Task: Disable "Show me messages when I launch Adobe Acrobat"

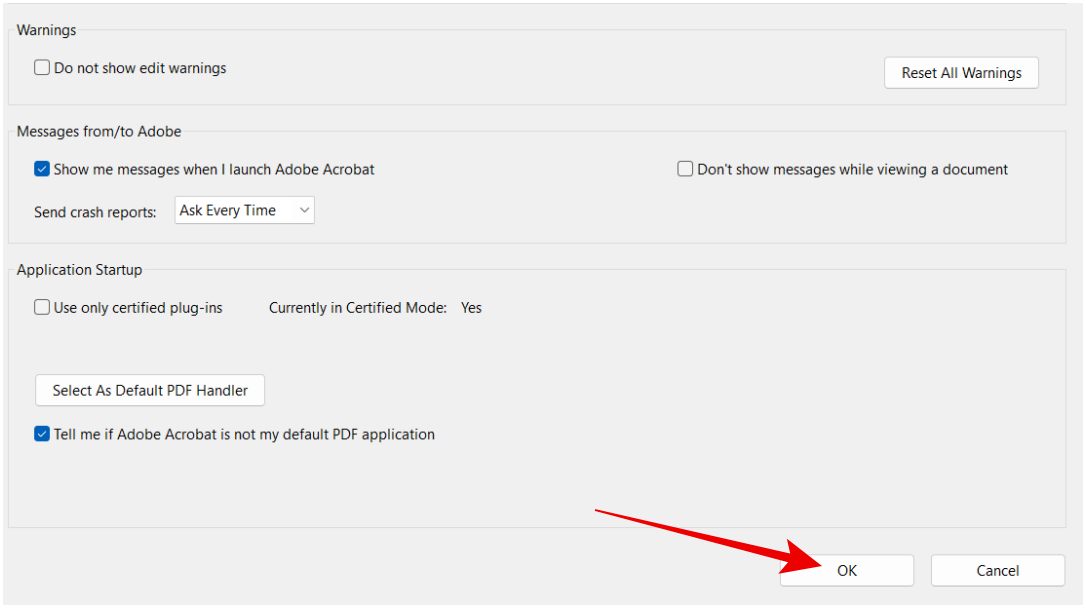Action: pos(41,169)
